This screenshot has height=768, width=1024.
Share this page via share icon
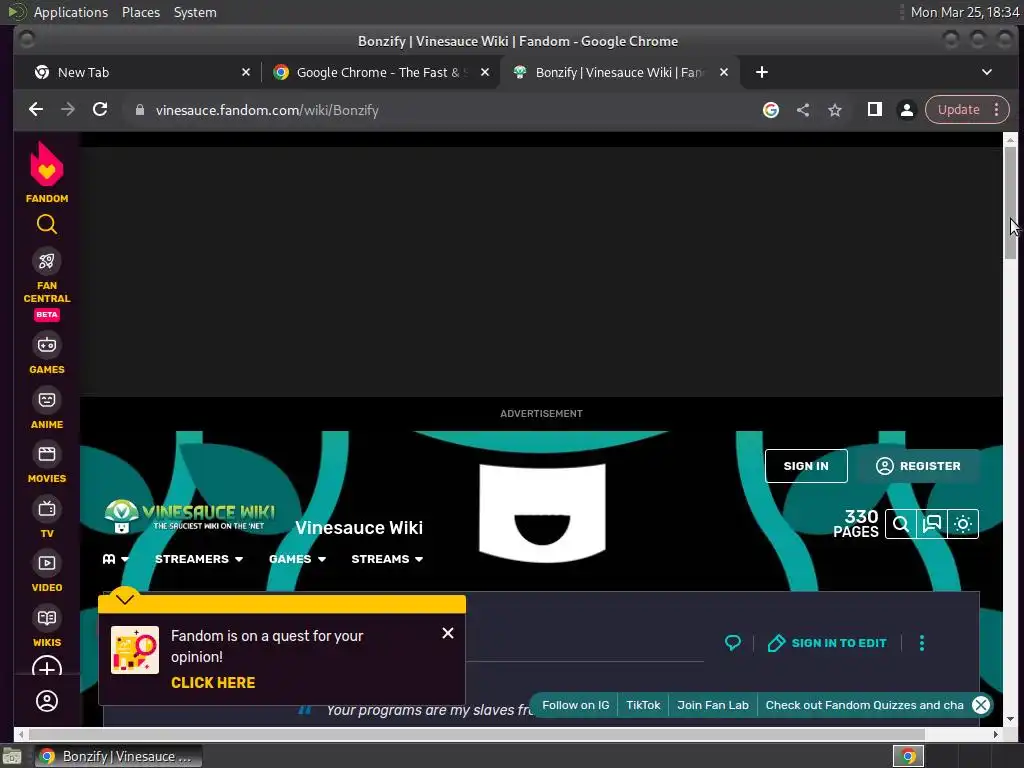[803, 110]
